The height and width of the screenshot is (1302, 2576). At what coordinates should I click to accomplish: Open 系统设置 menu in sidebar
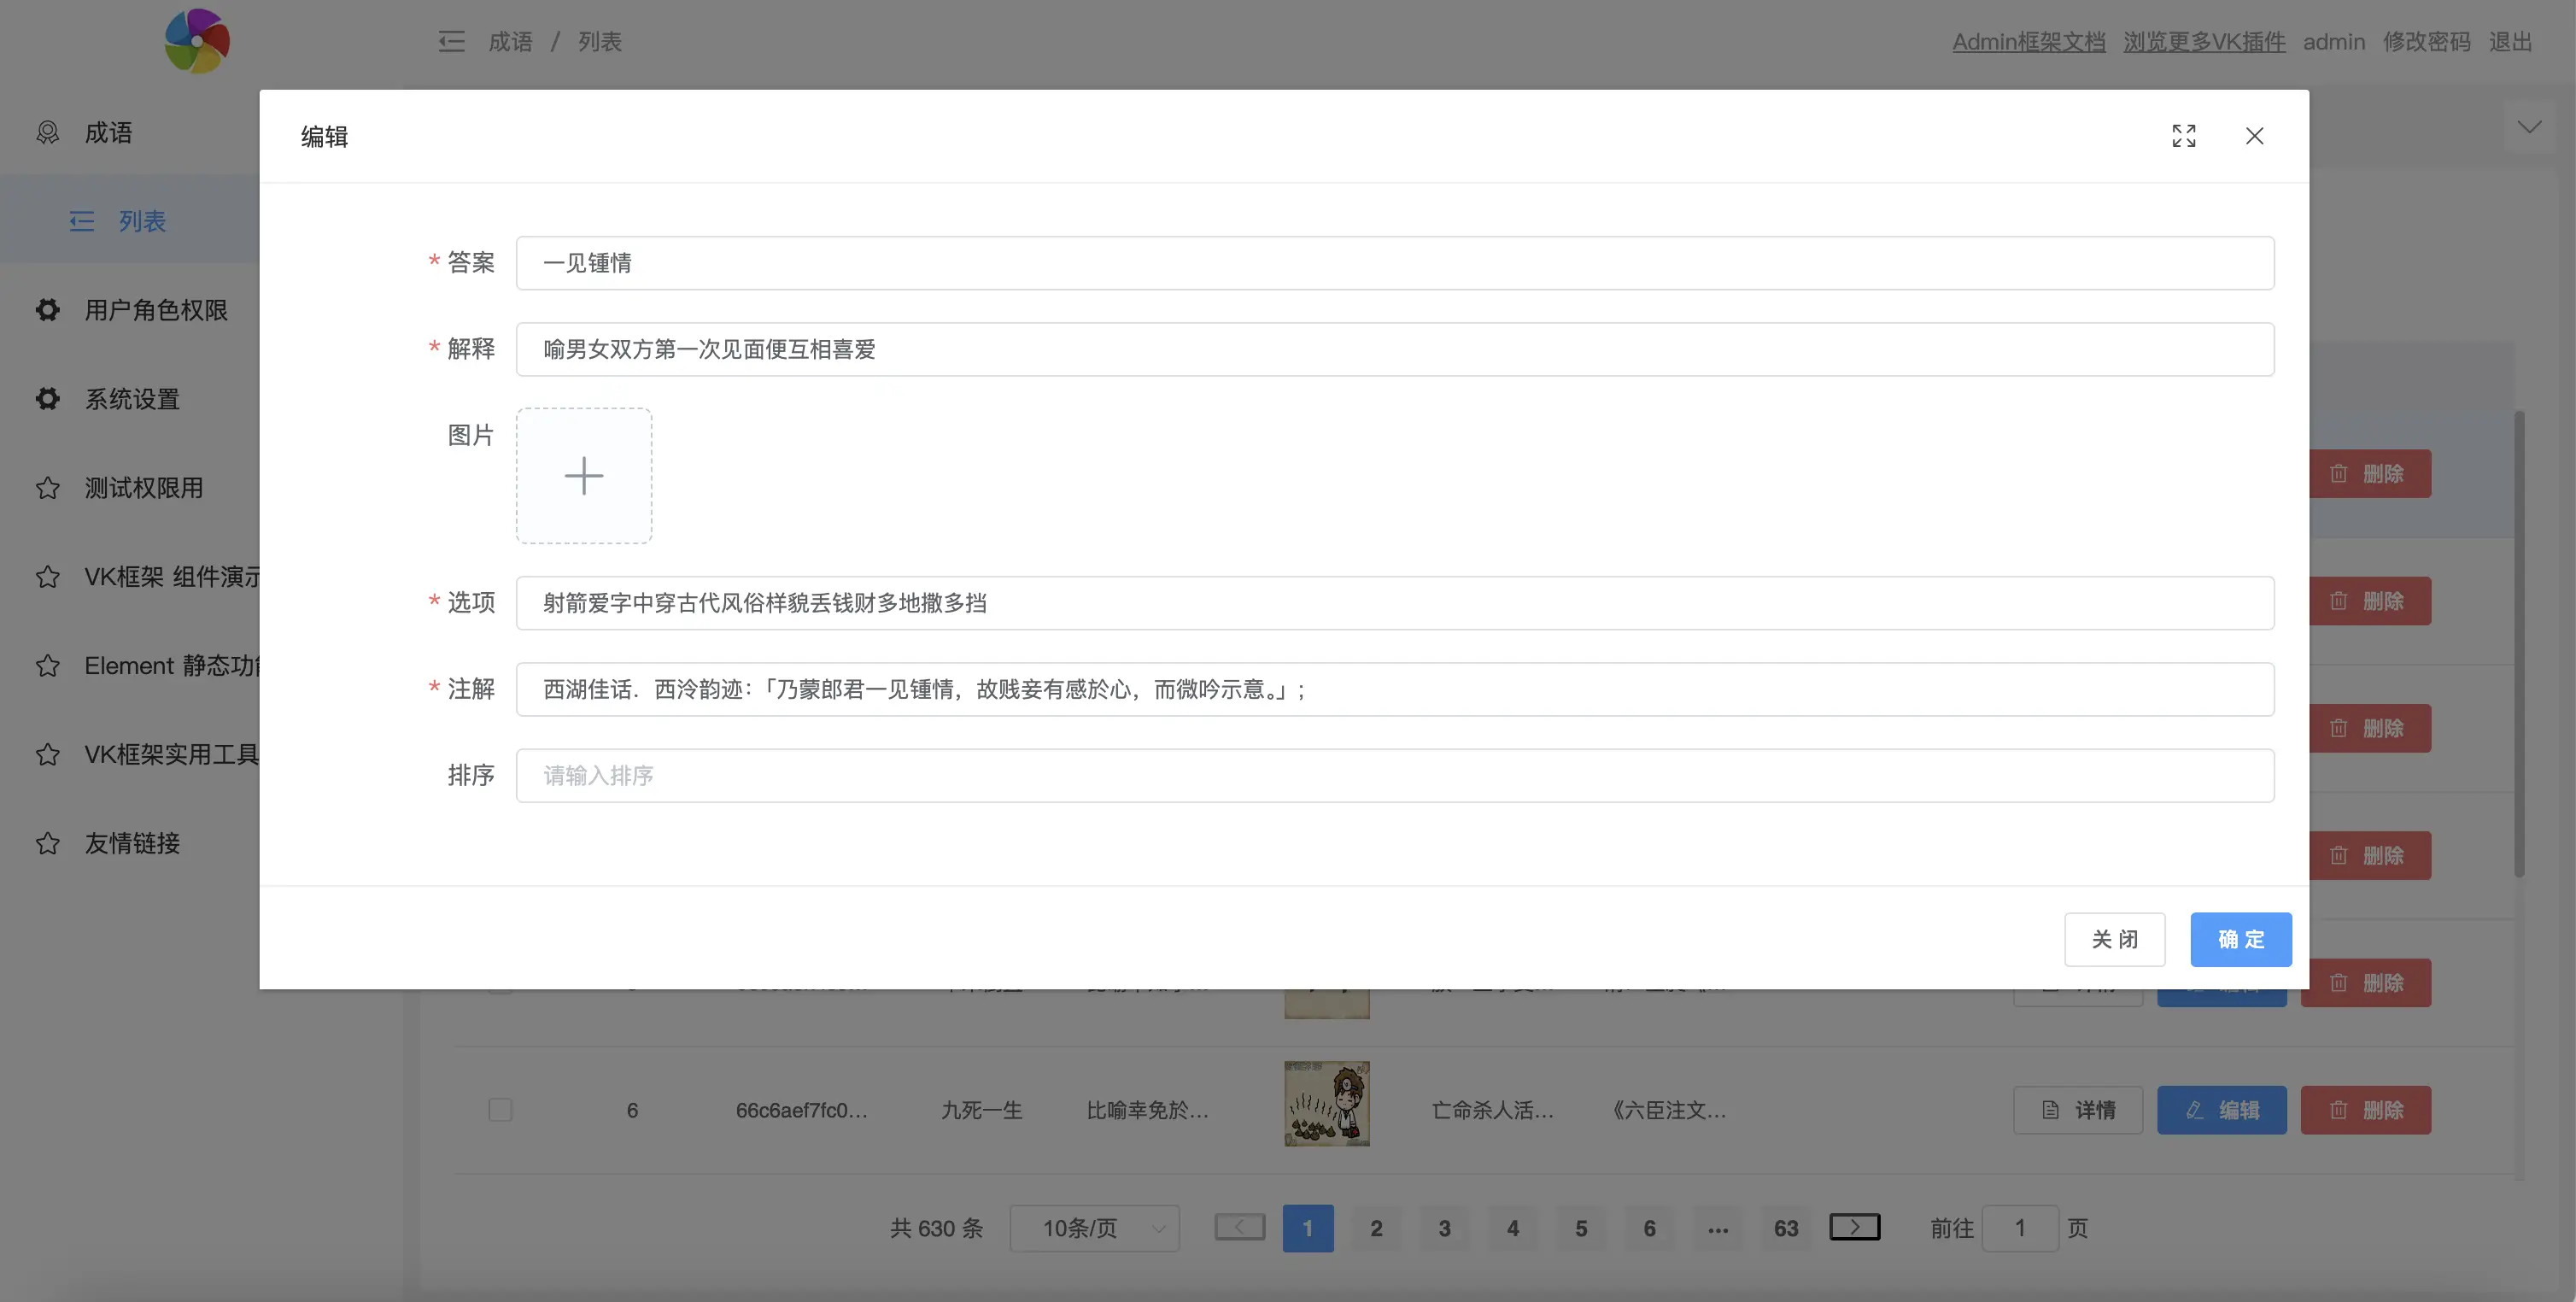point(132,399)
